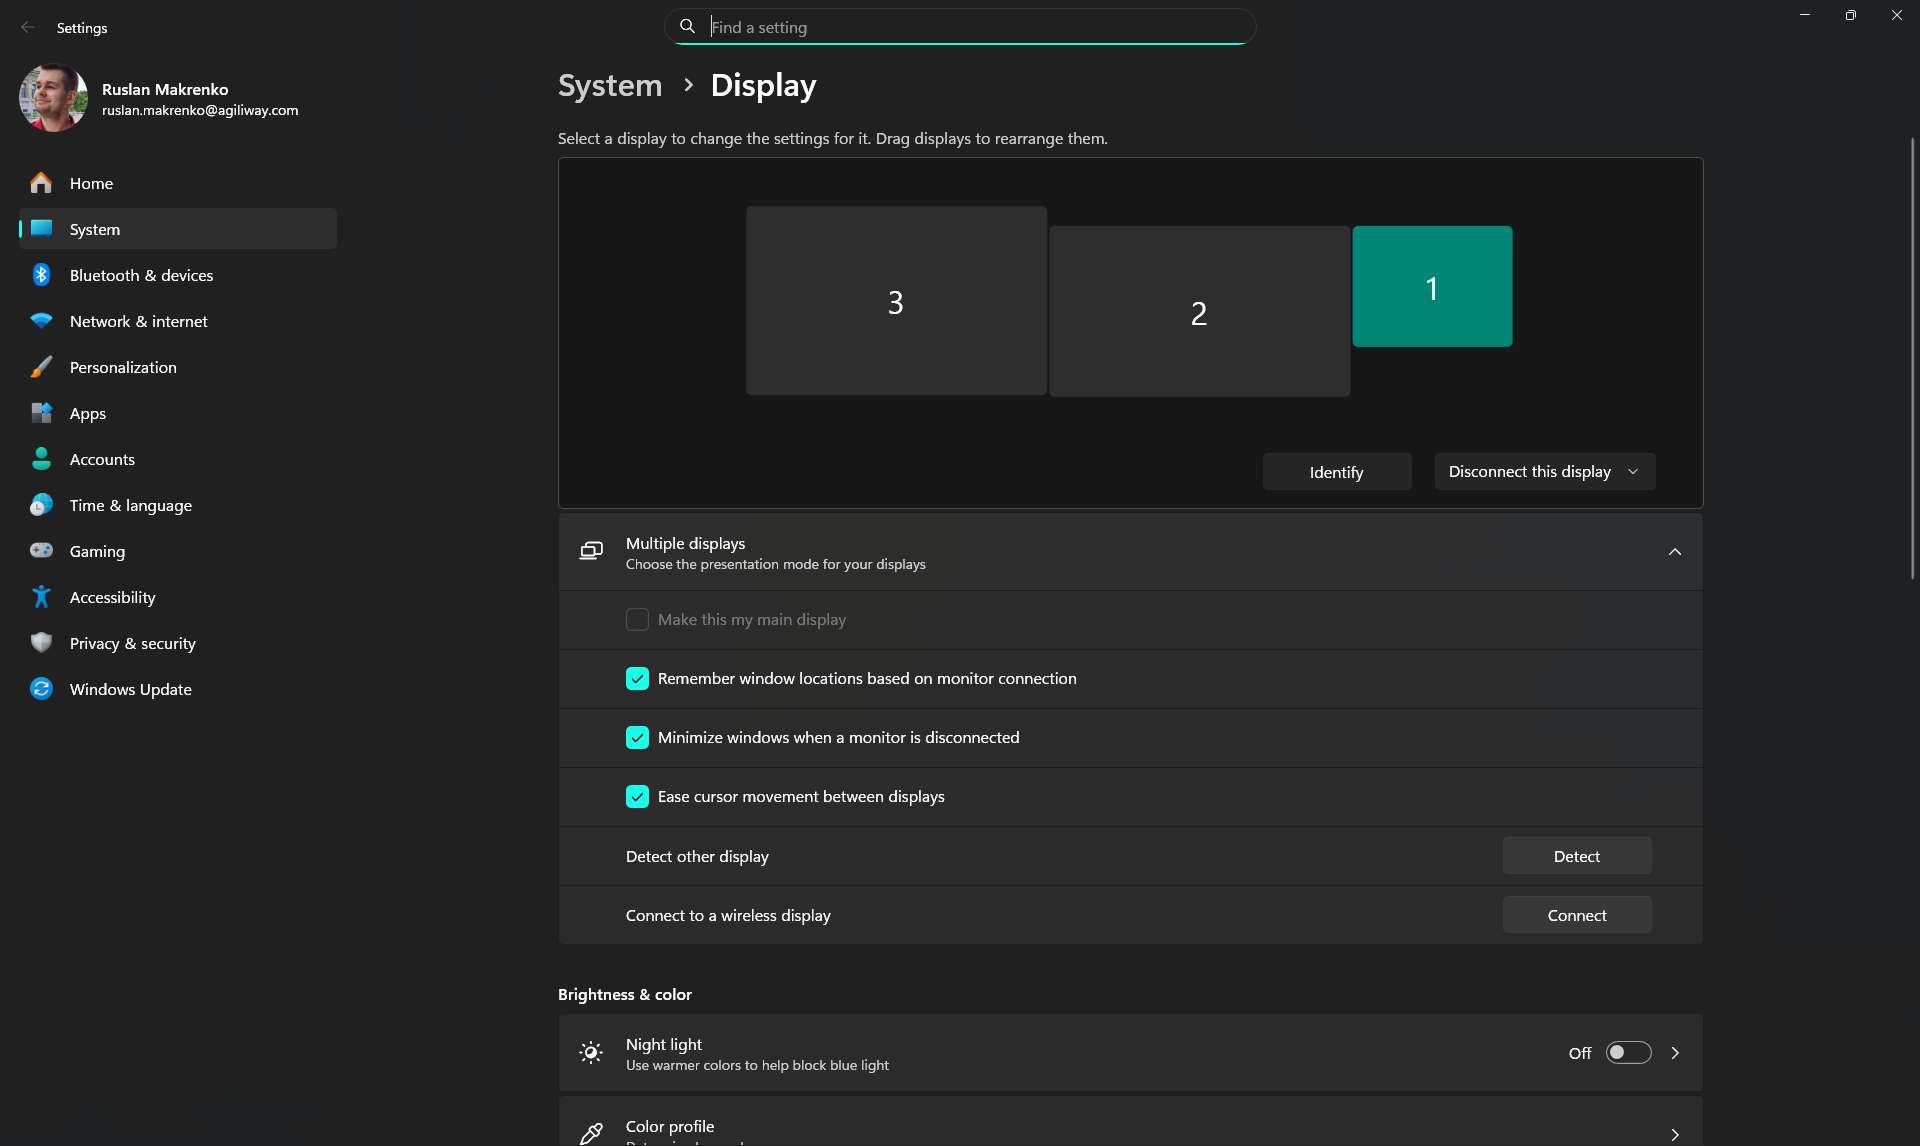Screen dimensions: 1920x1146
Task: Uncheck Minimize windows when monitor disconnected
Action: [x=637, y=737]
